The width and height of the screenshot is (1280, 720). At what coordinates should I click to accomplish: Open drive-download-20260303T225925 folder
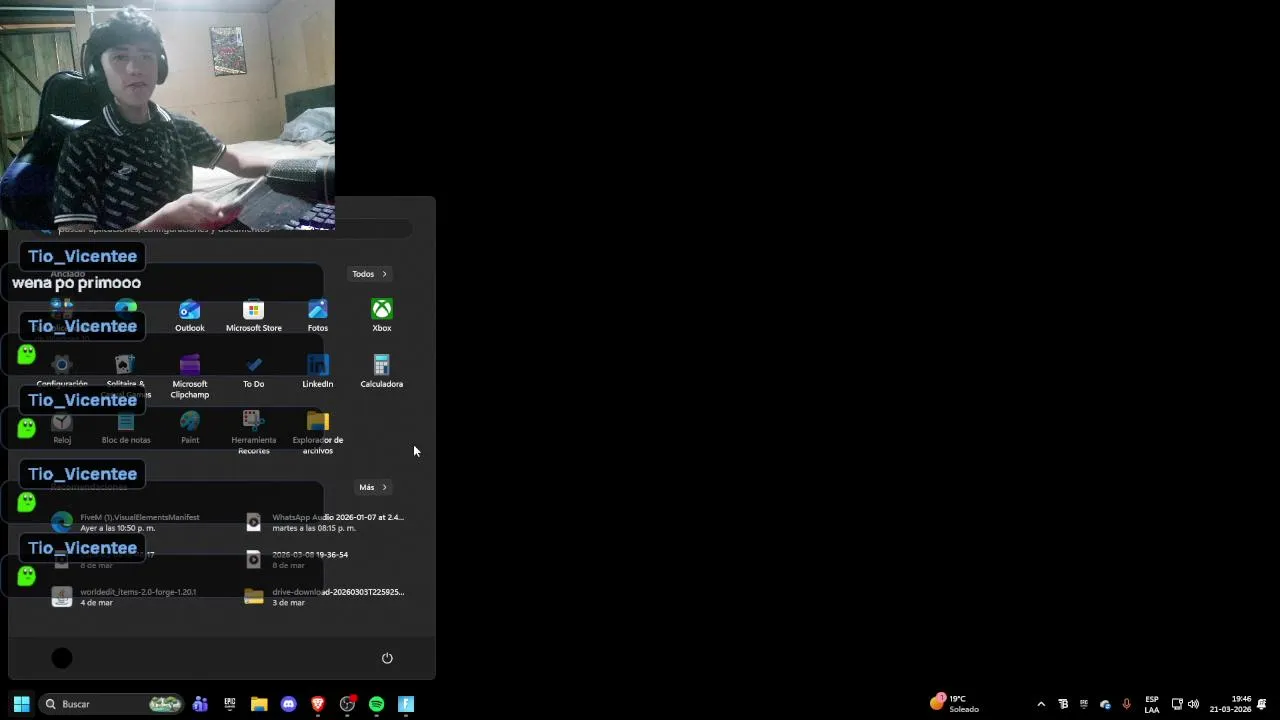point(325,597)
